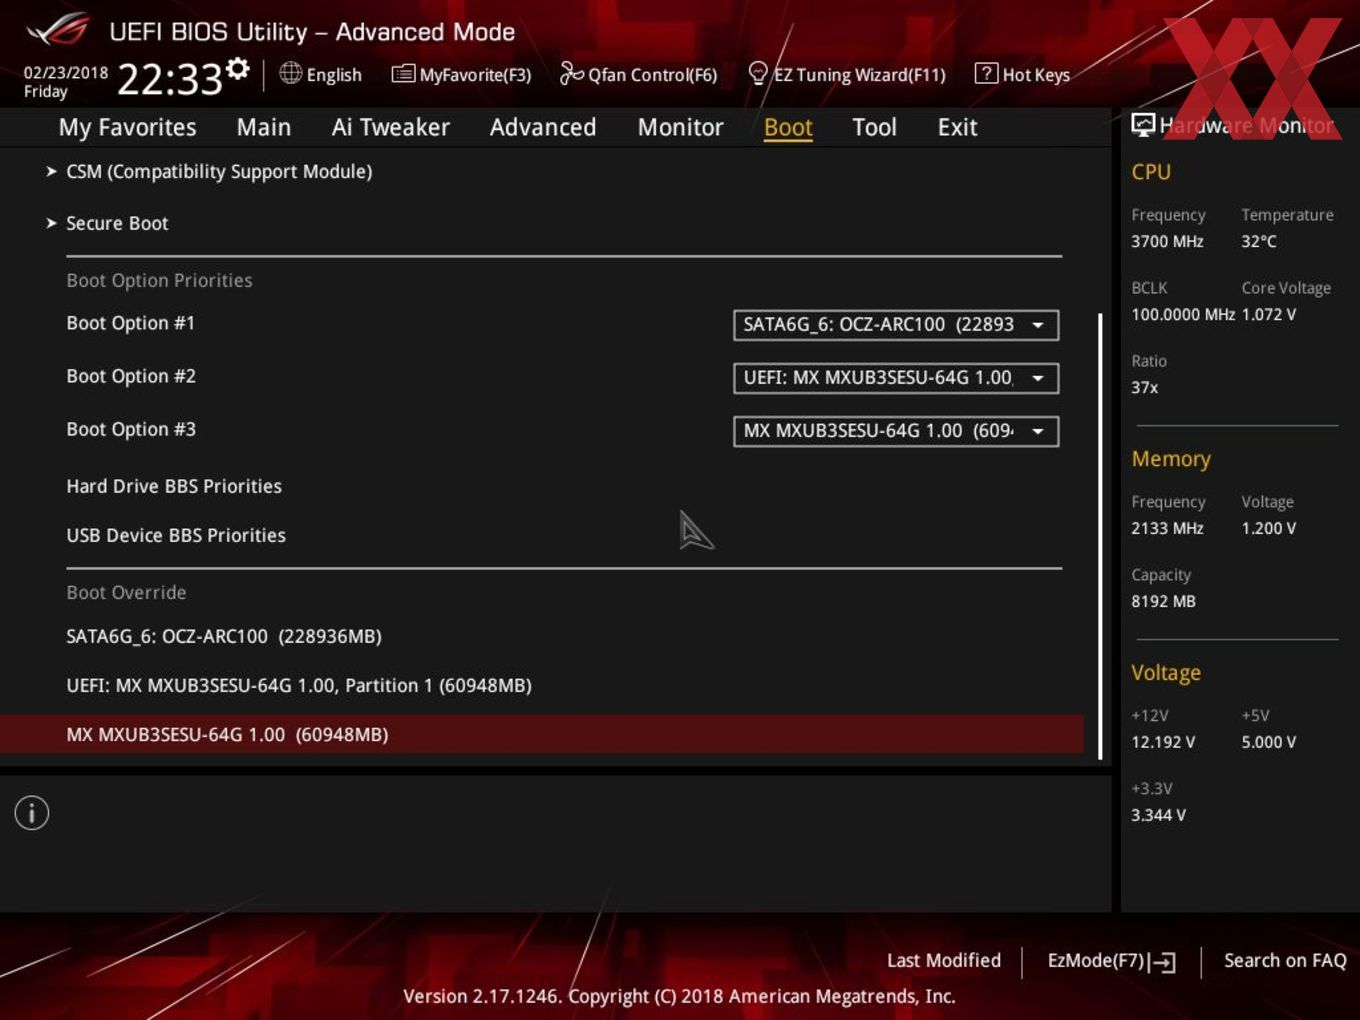1360x1020 pixels.
Task: Open Qfan Control(F6) label
Action: pos(653,75)
